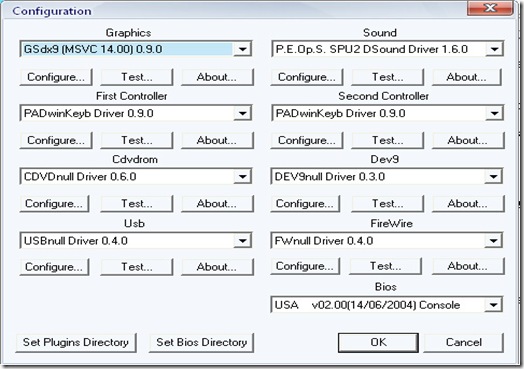
Task: Open About for the Cdvdrom plugin
Action: pyautogui.click(x=217, y=204)
